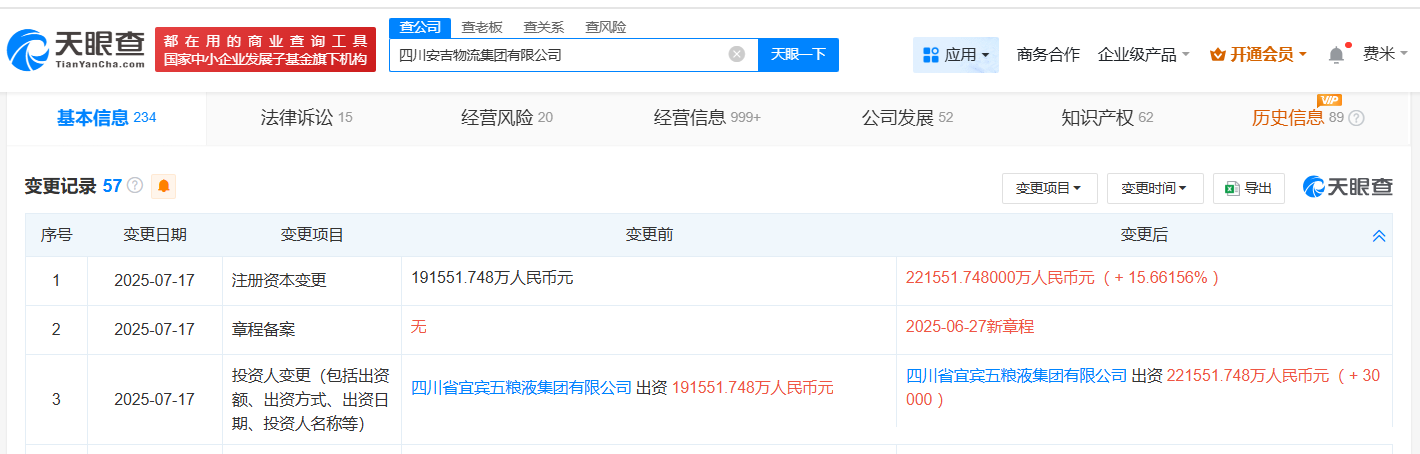The image size is (1420, 454).
Task: Click the 2025-06-27新章程 value
Action: pyautogui.click(x=970, y=327)
